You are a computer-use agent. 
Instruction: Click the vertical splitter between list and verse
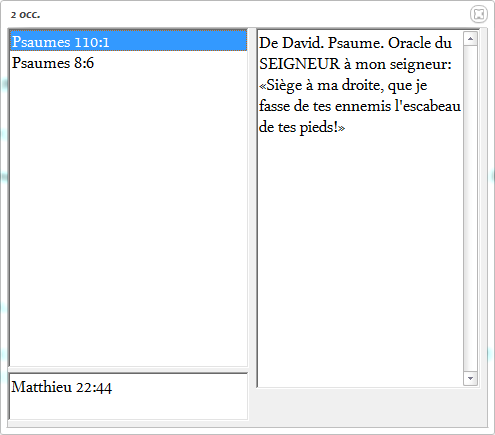click(x=252, y=207)
